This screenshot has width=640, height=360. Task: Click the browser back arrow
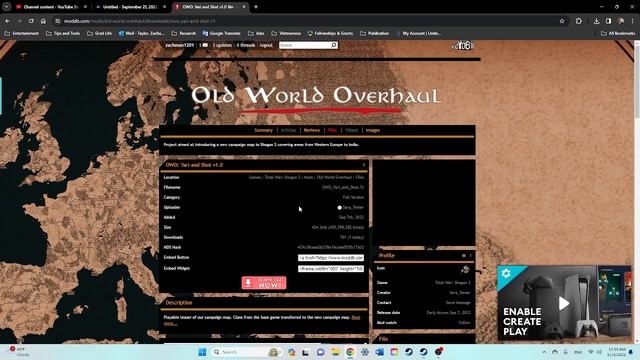(8, 21)
